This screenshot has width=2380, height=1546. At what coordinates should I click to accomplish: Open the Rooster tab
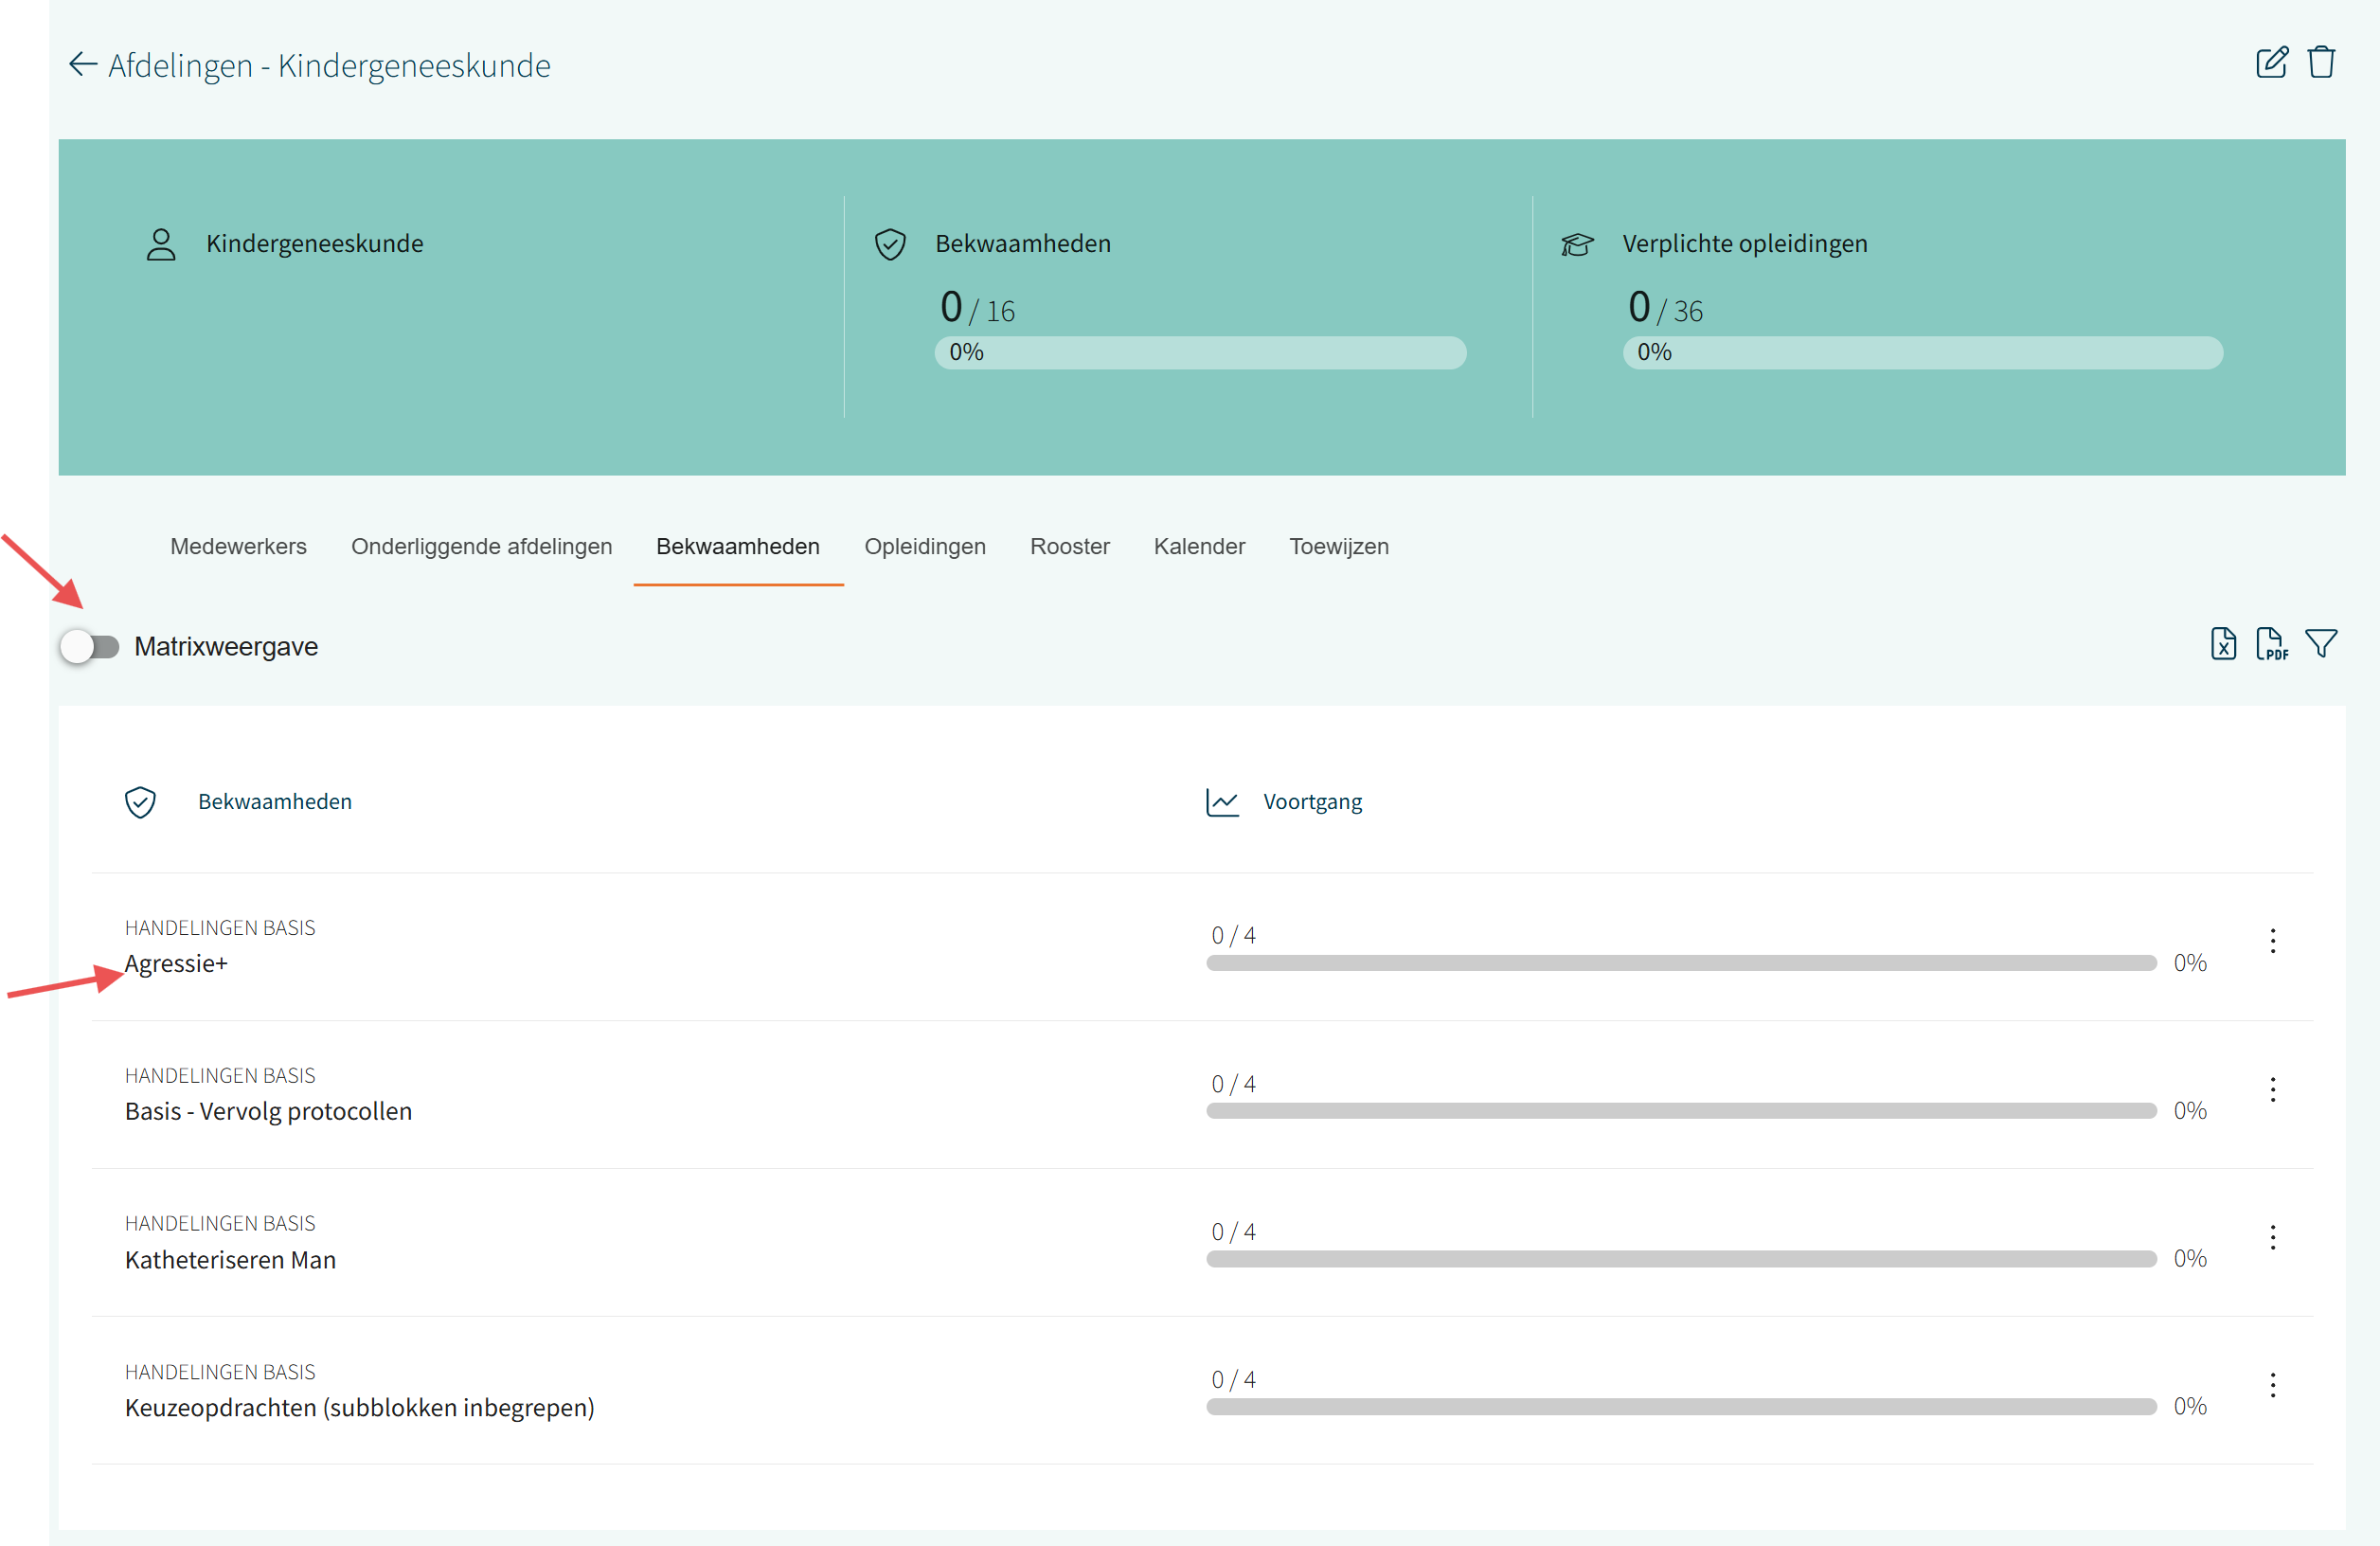(x=1069, y=547)
